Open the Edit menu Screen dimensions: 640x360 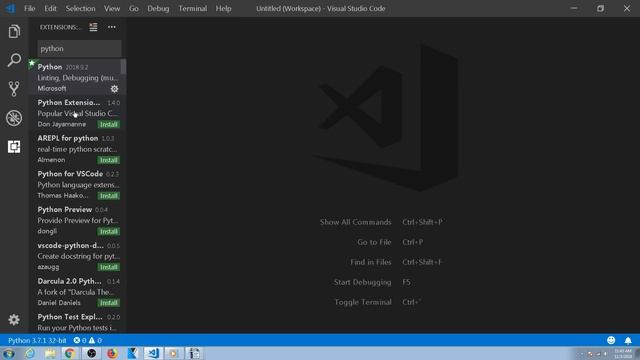51,9
